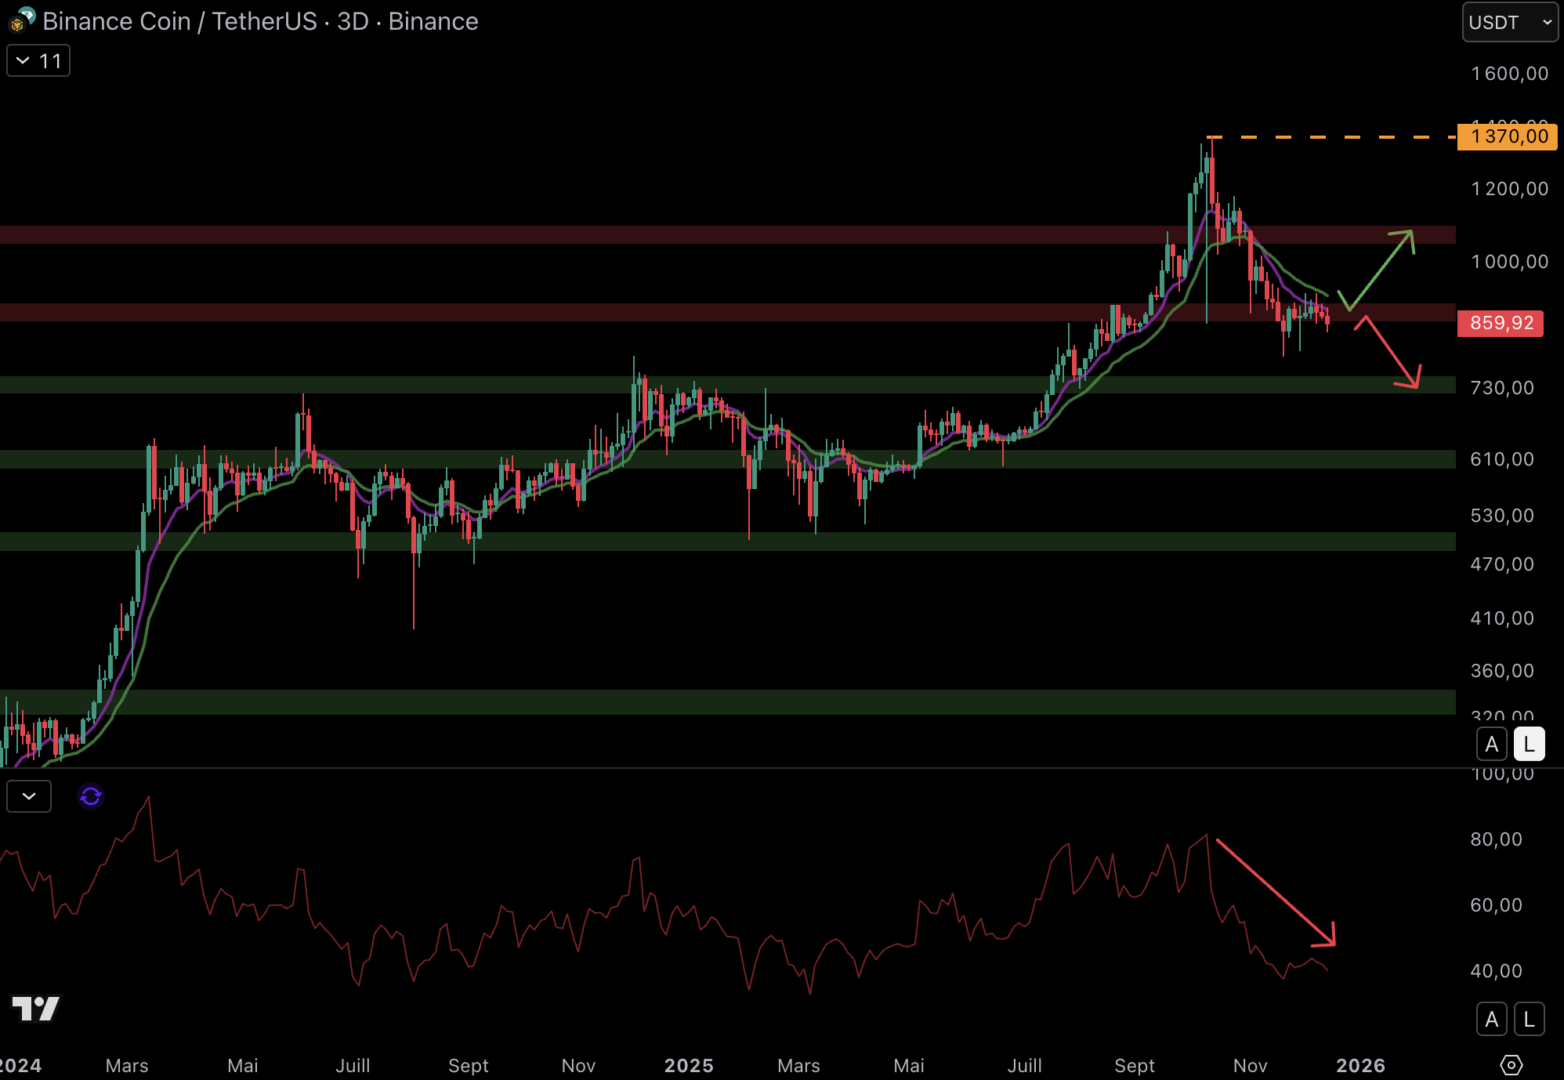The image size is (1564, 1080).
Task: Open the USDT currency dropdown
Action: point(1508,21)
